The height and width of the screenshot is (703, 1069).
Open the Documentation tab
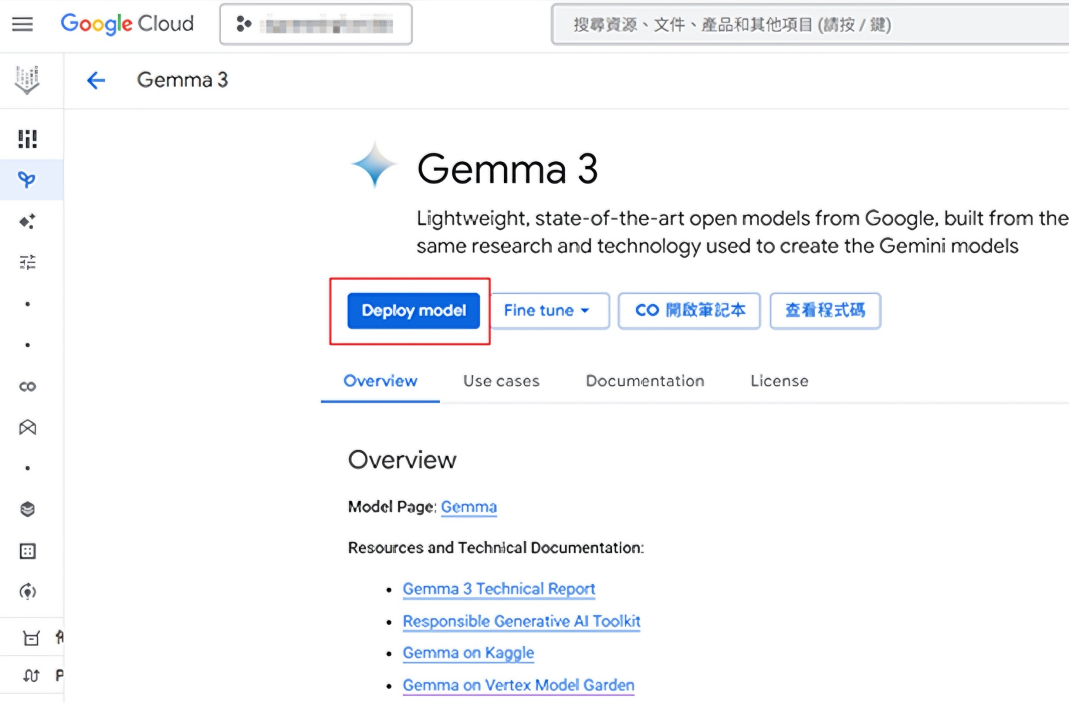click(645, 381)
